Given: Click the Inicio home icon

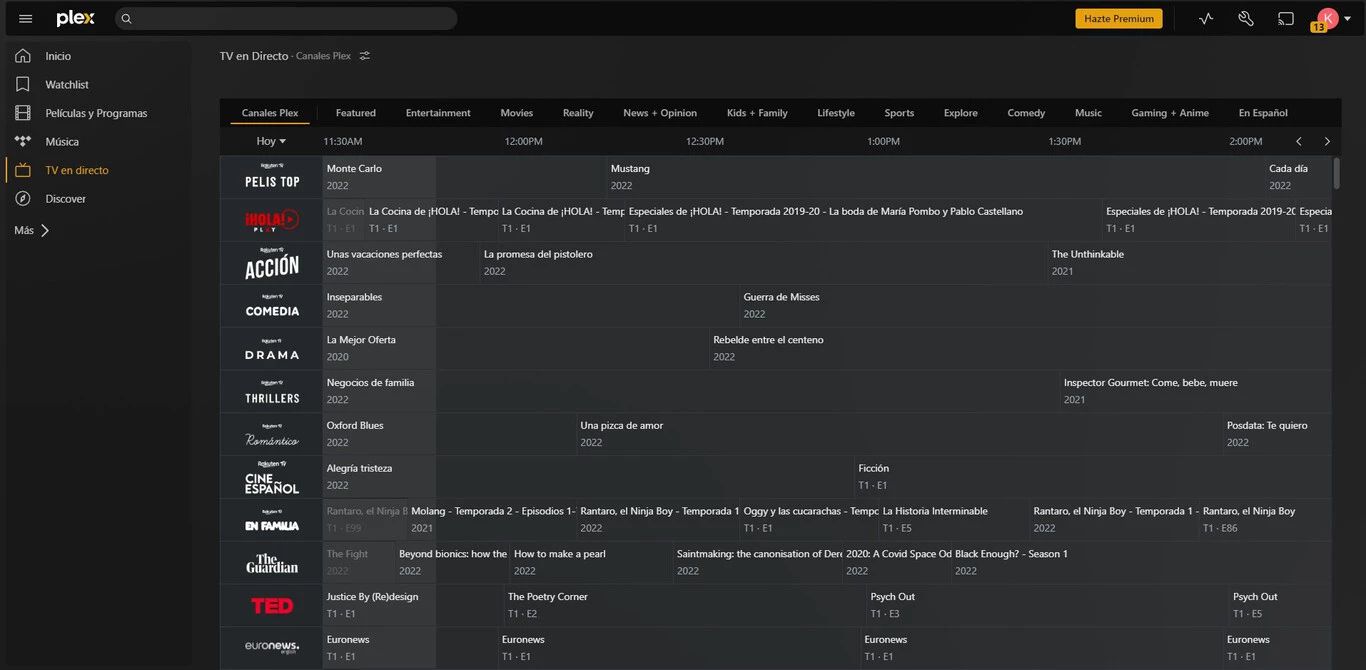Looking at the screenshot, I should pyautogui.click(x=23, y=56).
